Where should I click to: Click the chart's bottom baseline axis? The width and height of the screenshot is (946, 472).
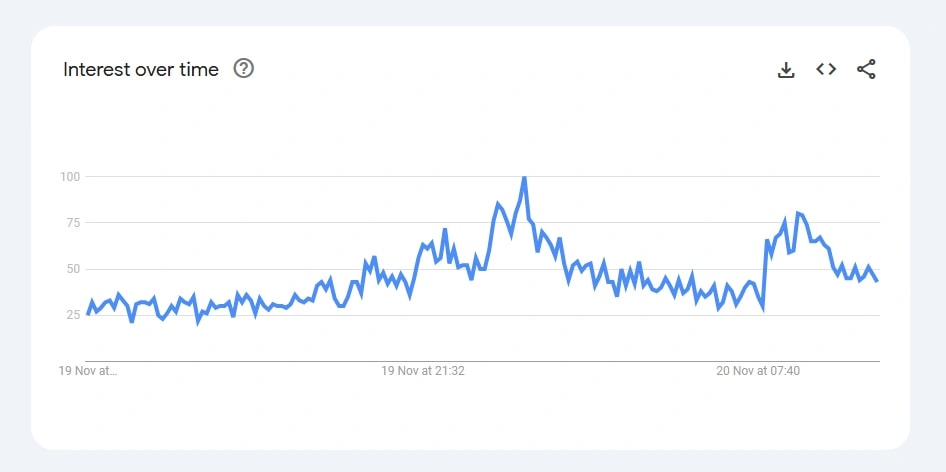click(x=482, y=361)
